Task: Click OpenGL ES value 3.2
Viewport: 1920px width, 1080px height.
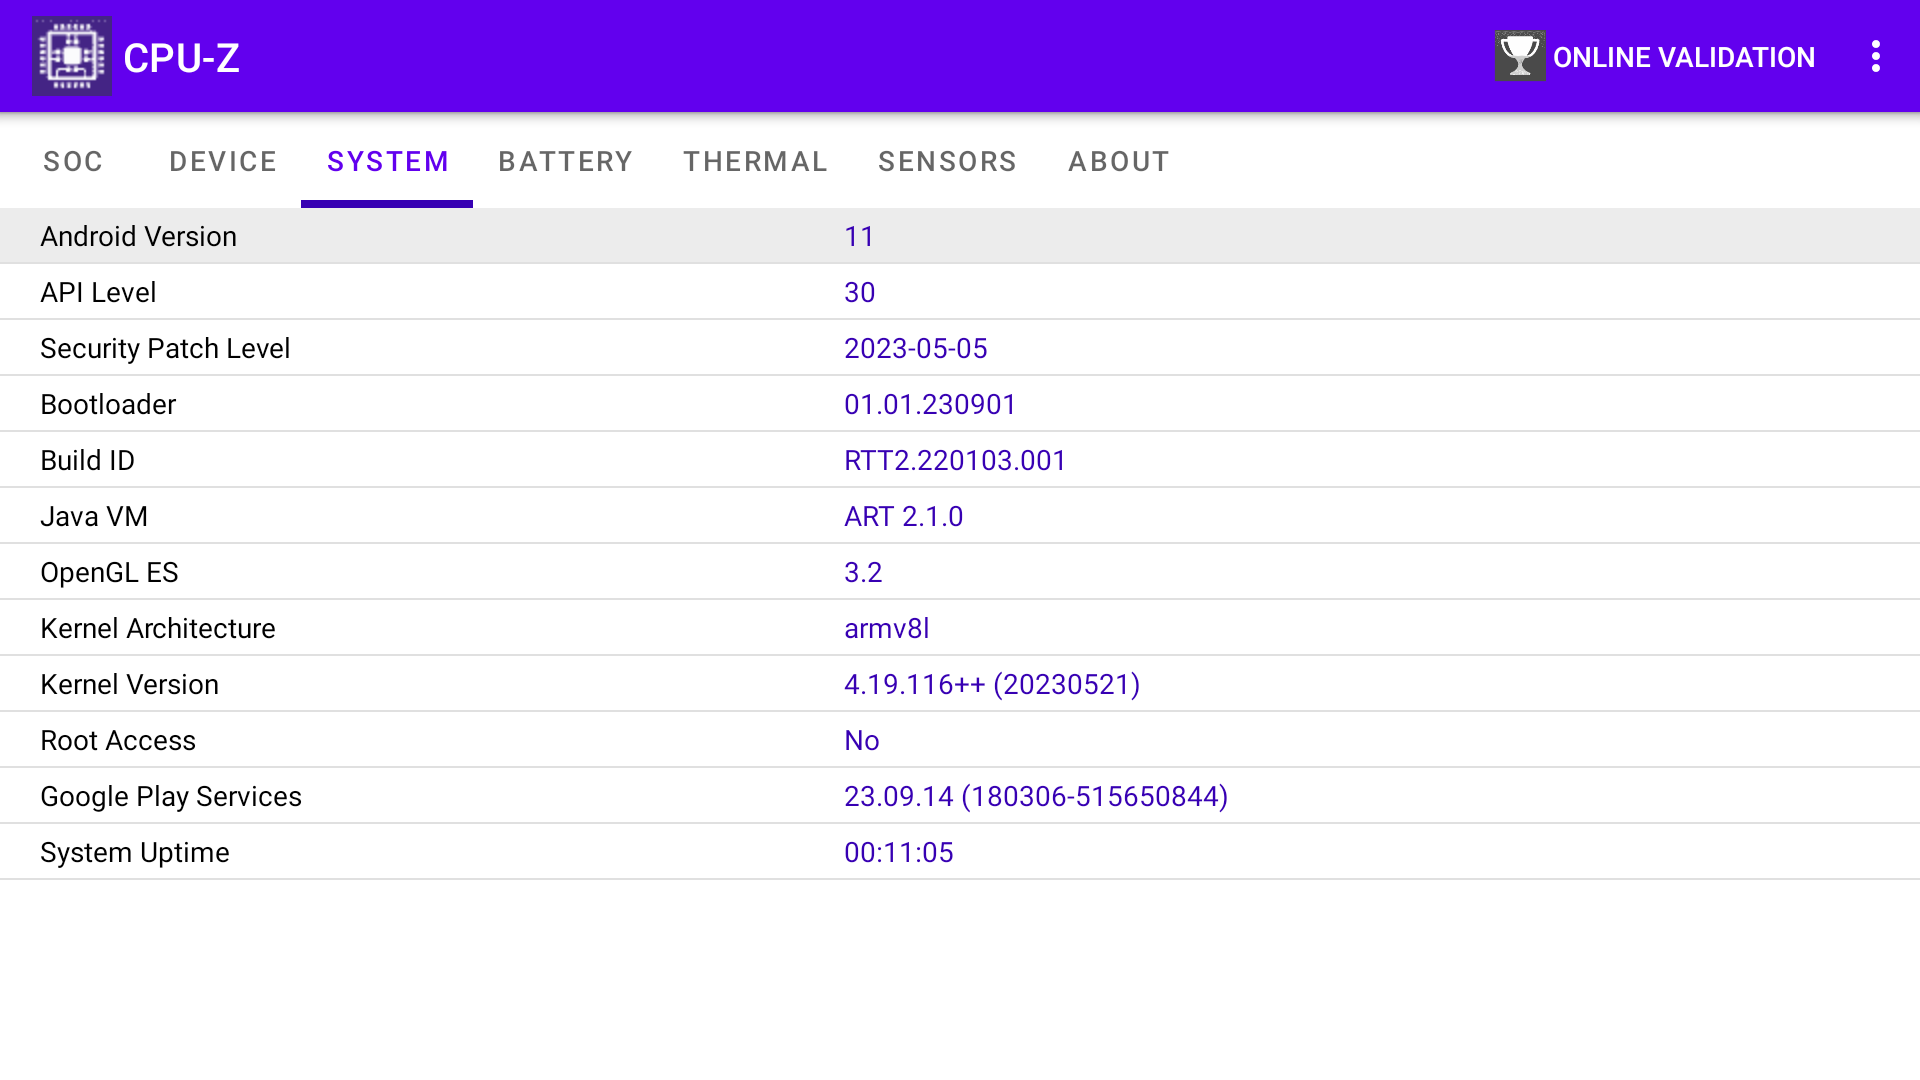Action: [863, 572]
